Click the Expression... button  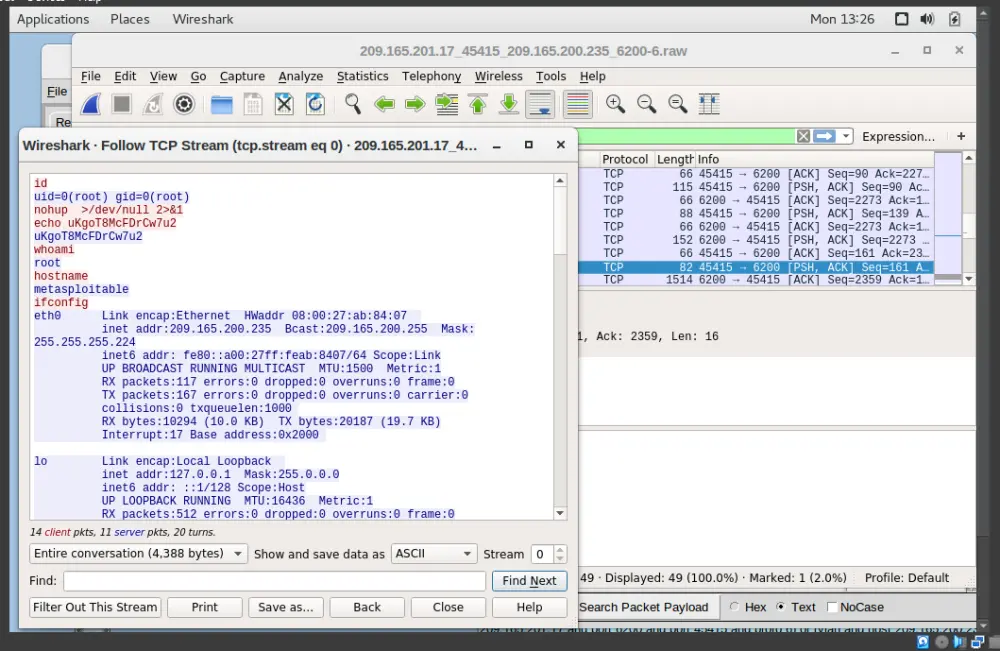898,136
